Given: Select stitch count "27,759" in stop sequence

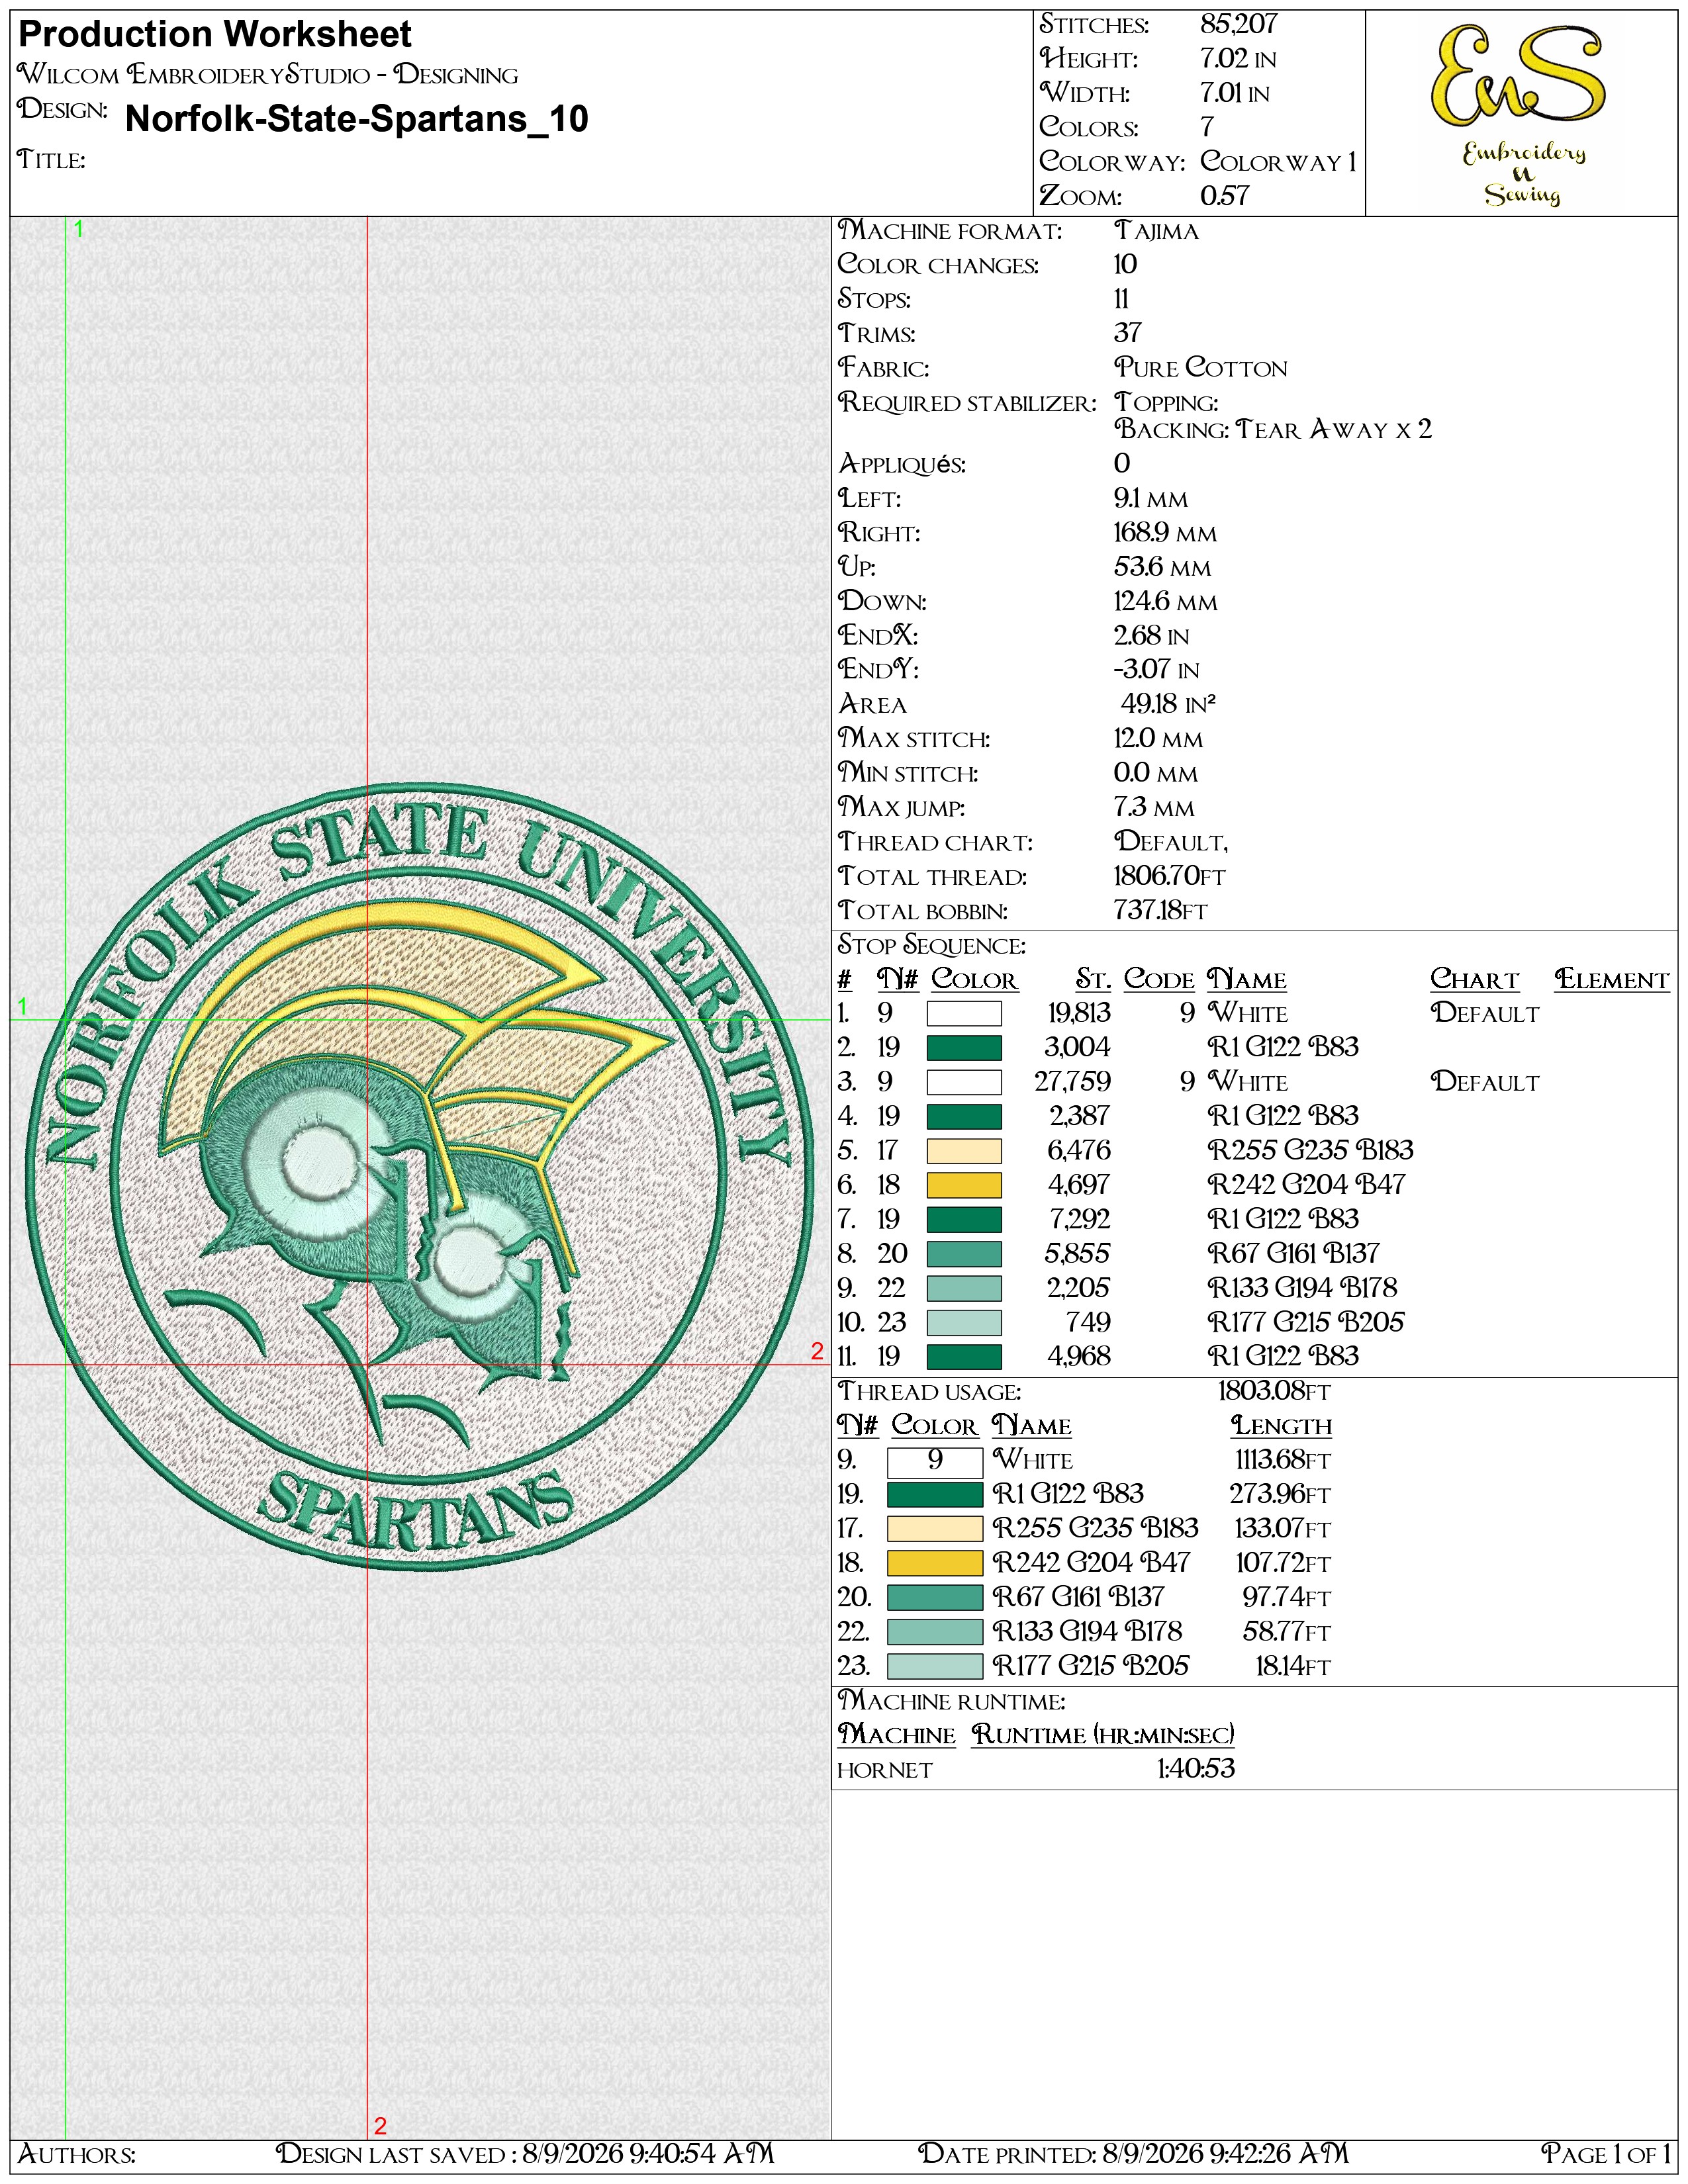Looking at the screenshot, I should click(1072, 1082).
